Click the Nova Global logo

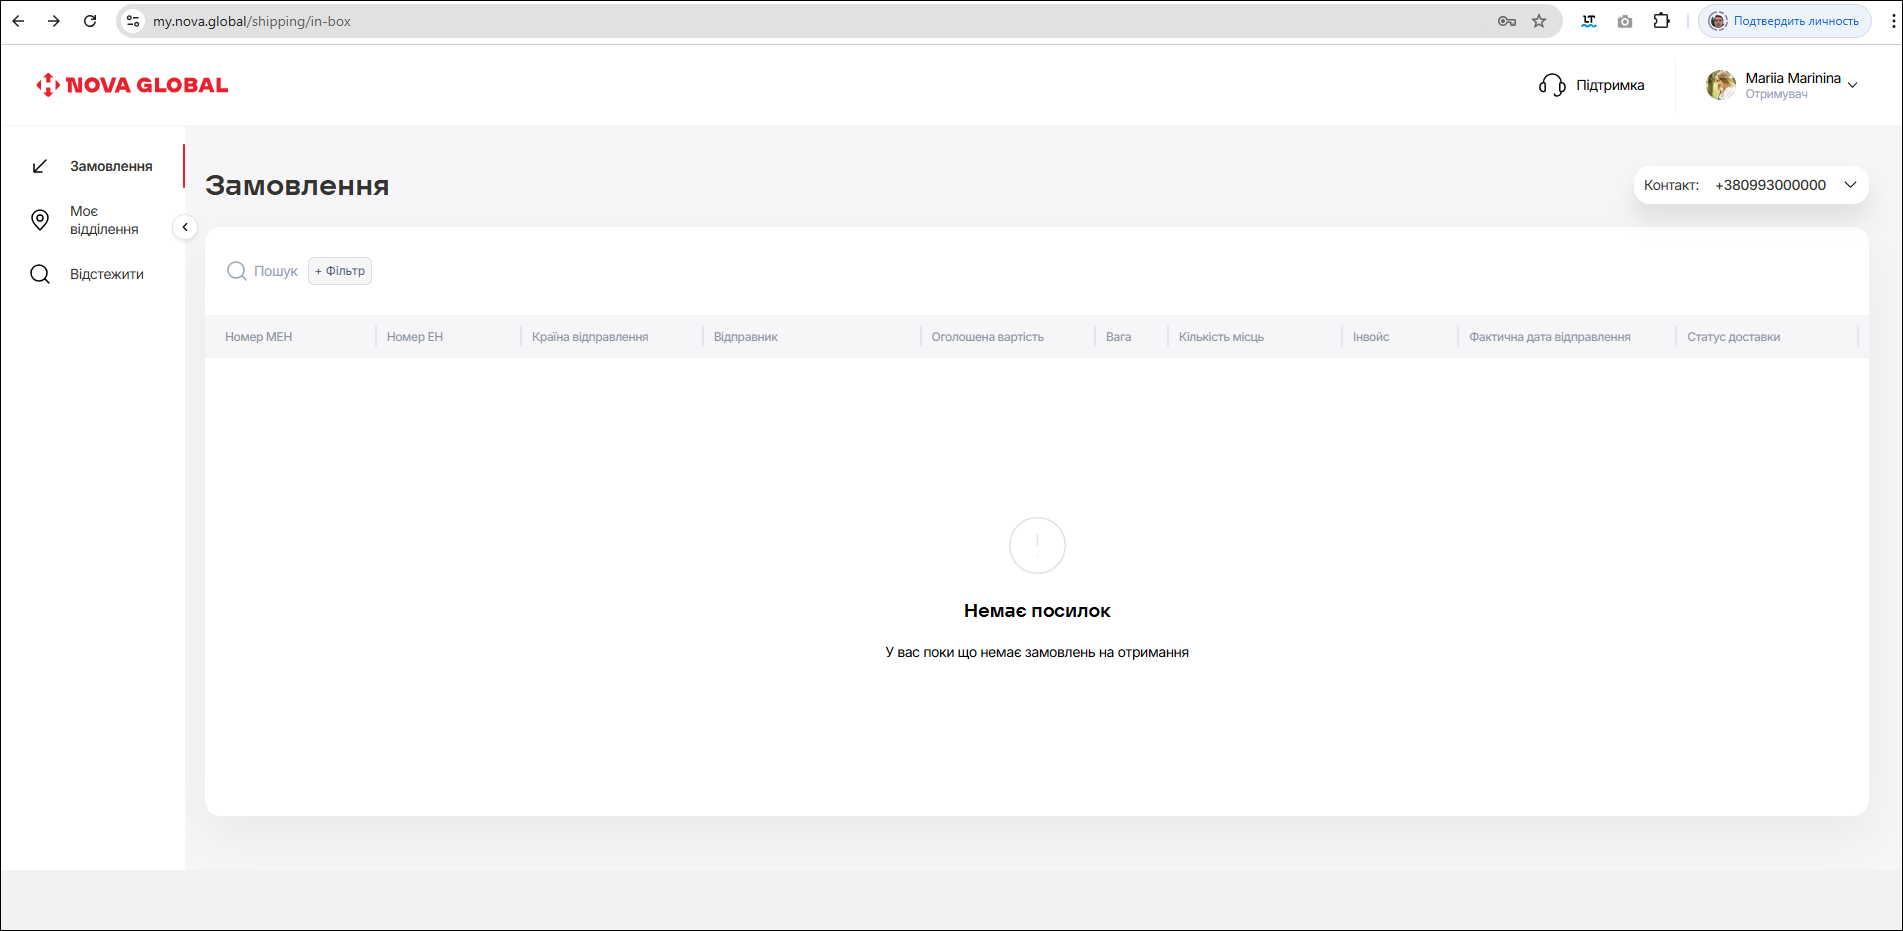pos(132,85)
